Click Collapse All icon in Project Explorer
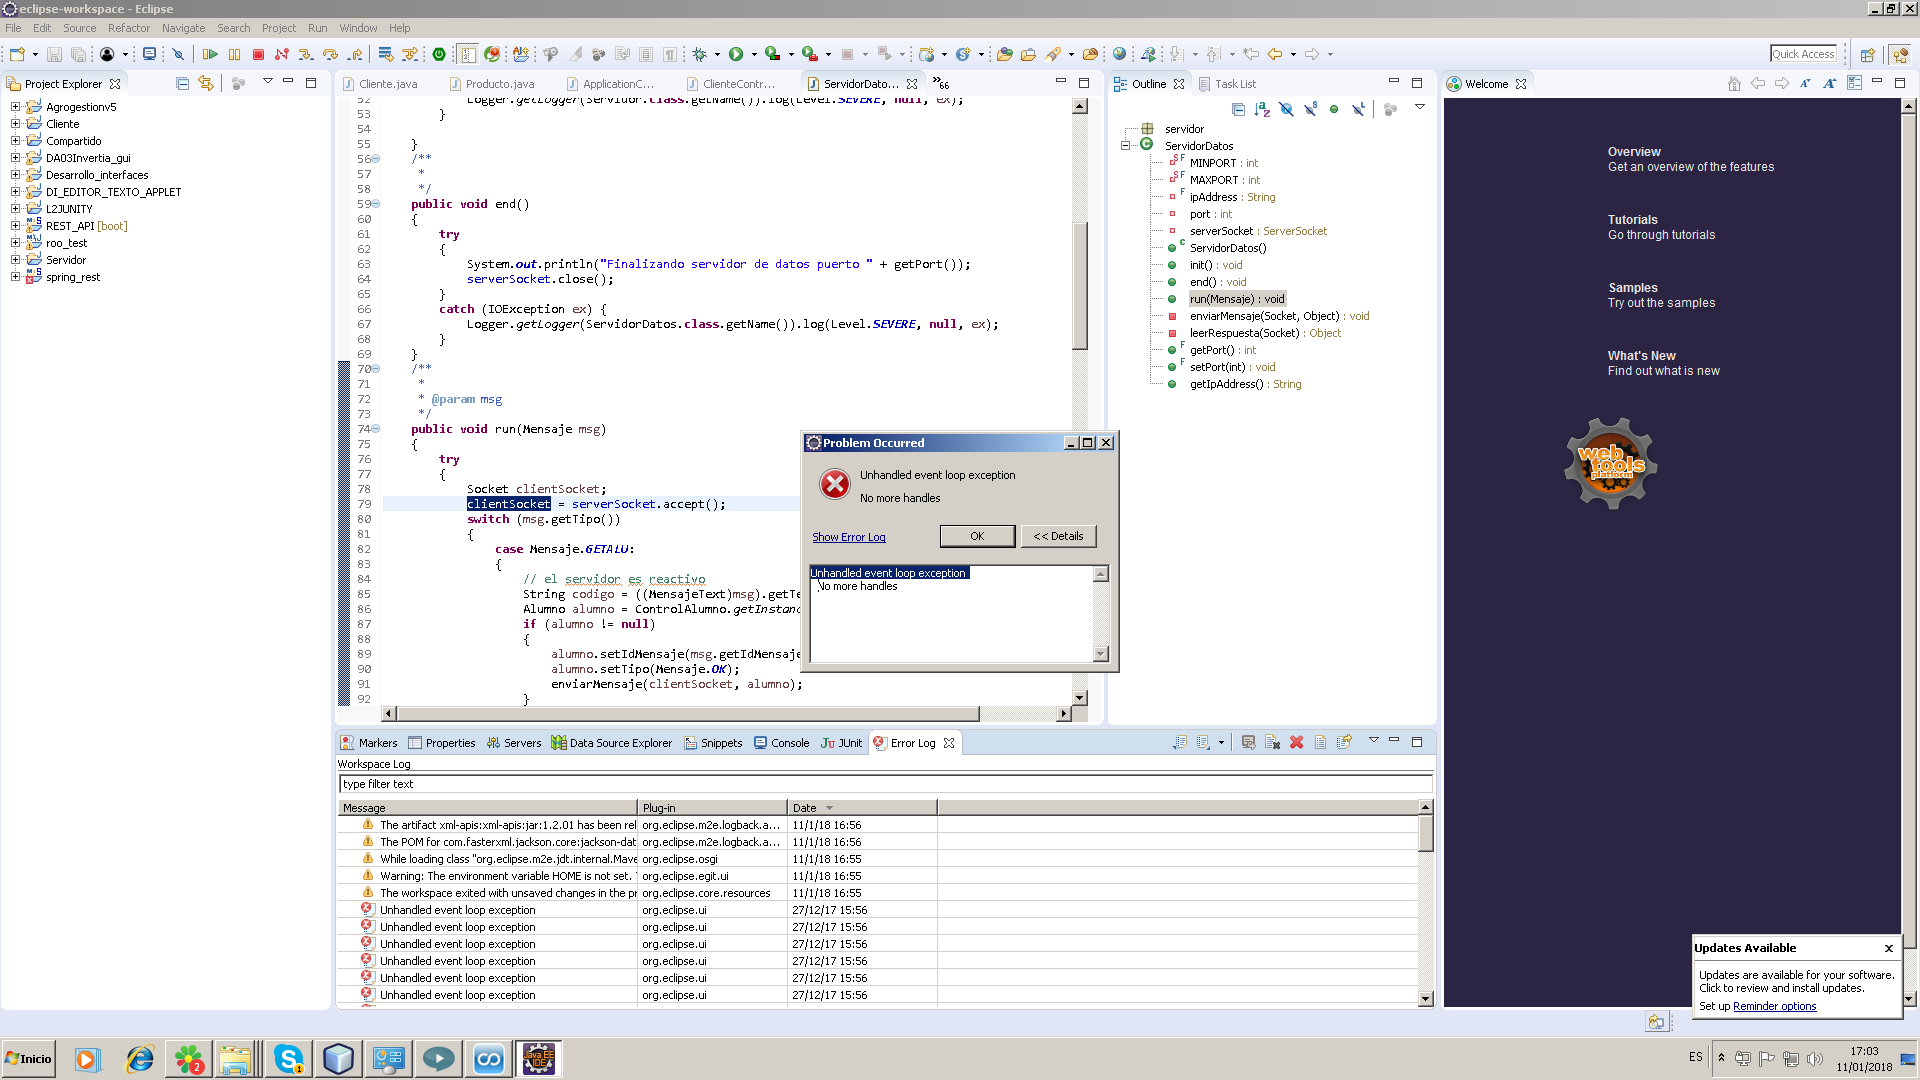Image resolution: width=1920 pixels, height=1080 pixels. (182, 84)
